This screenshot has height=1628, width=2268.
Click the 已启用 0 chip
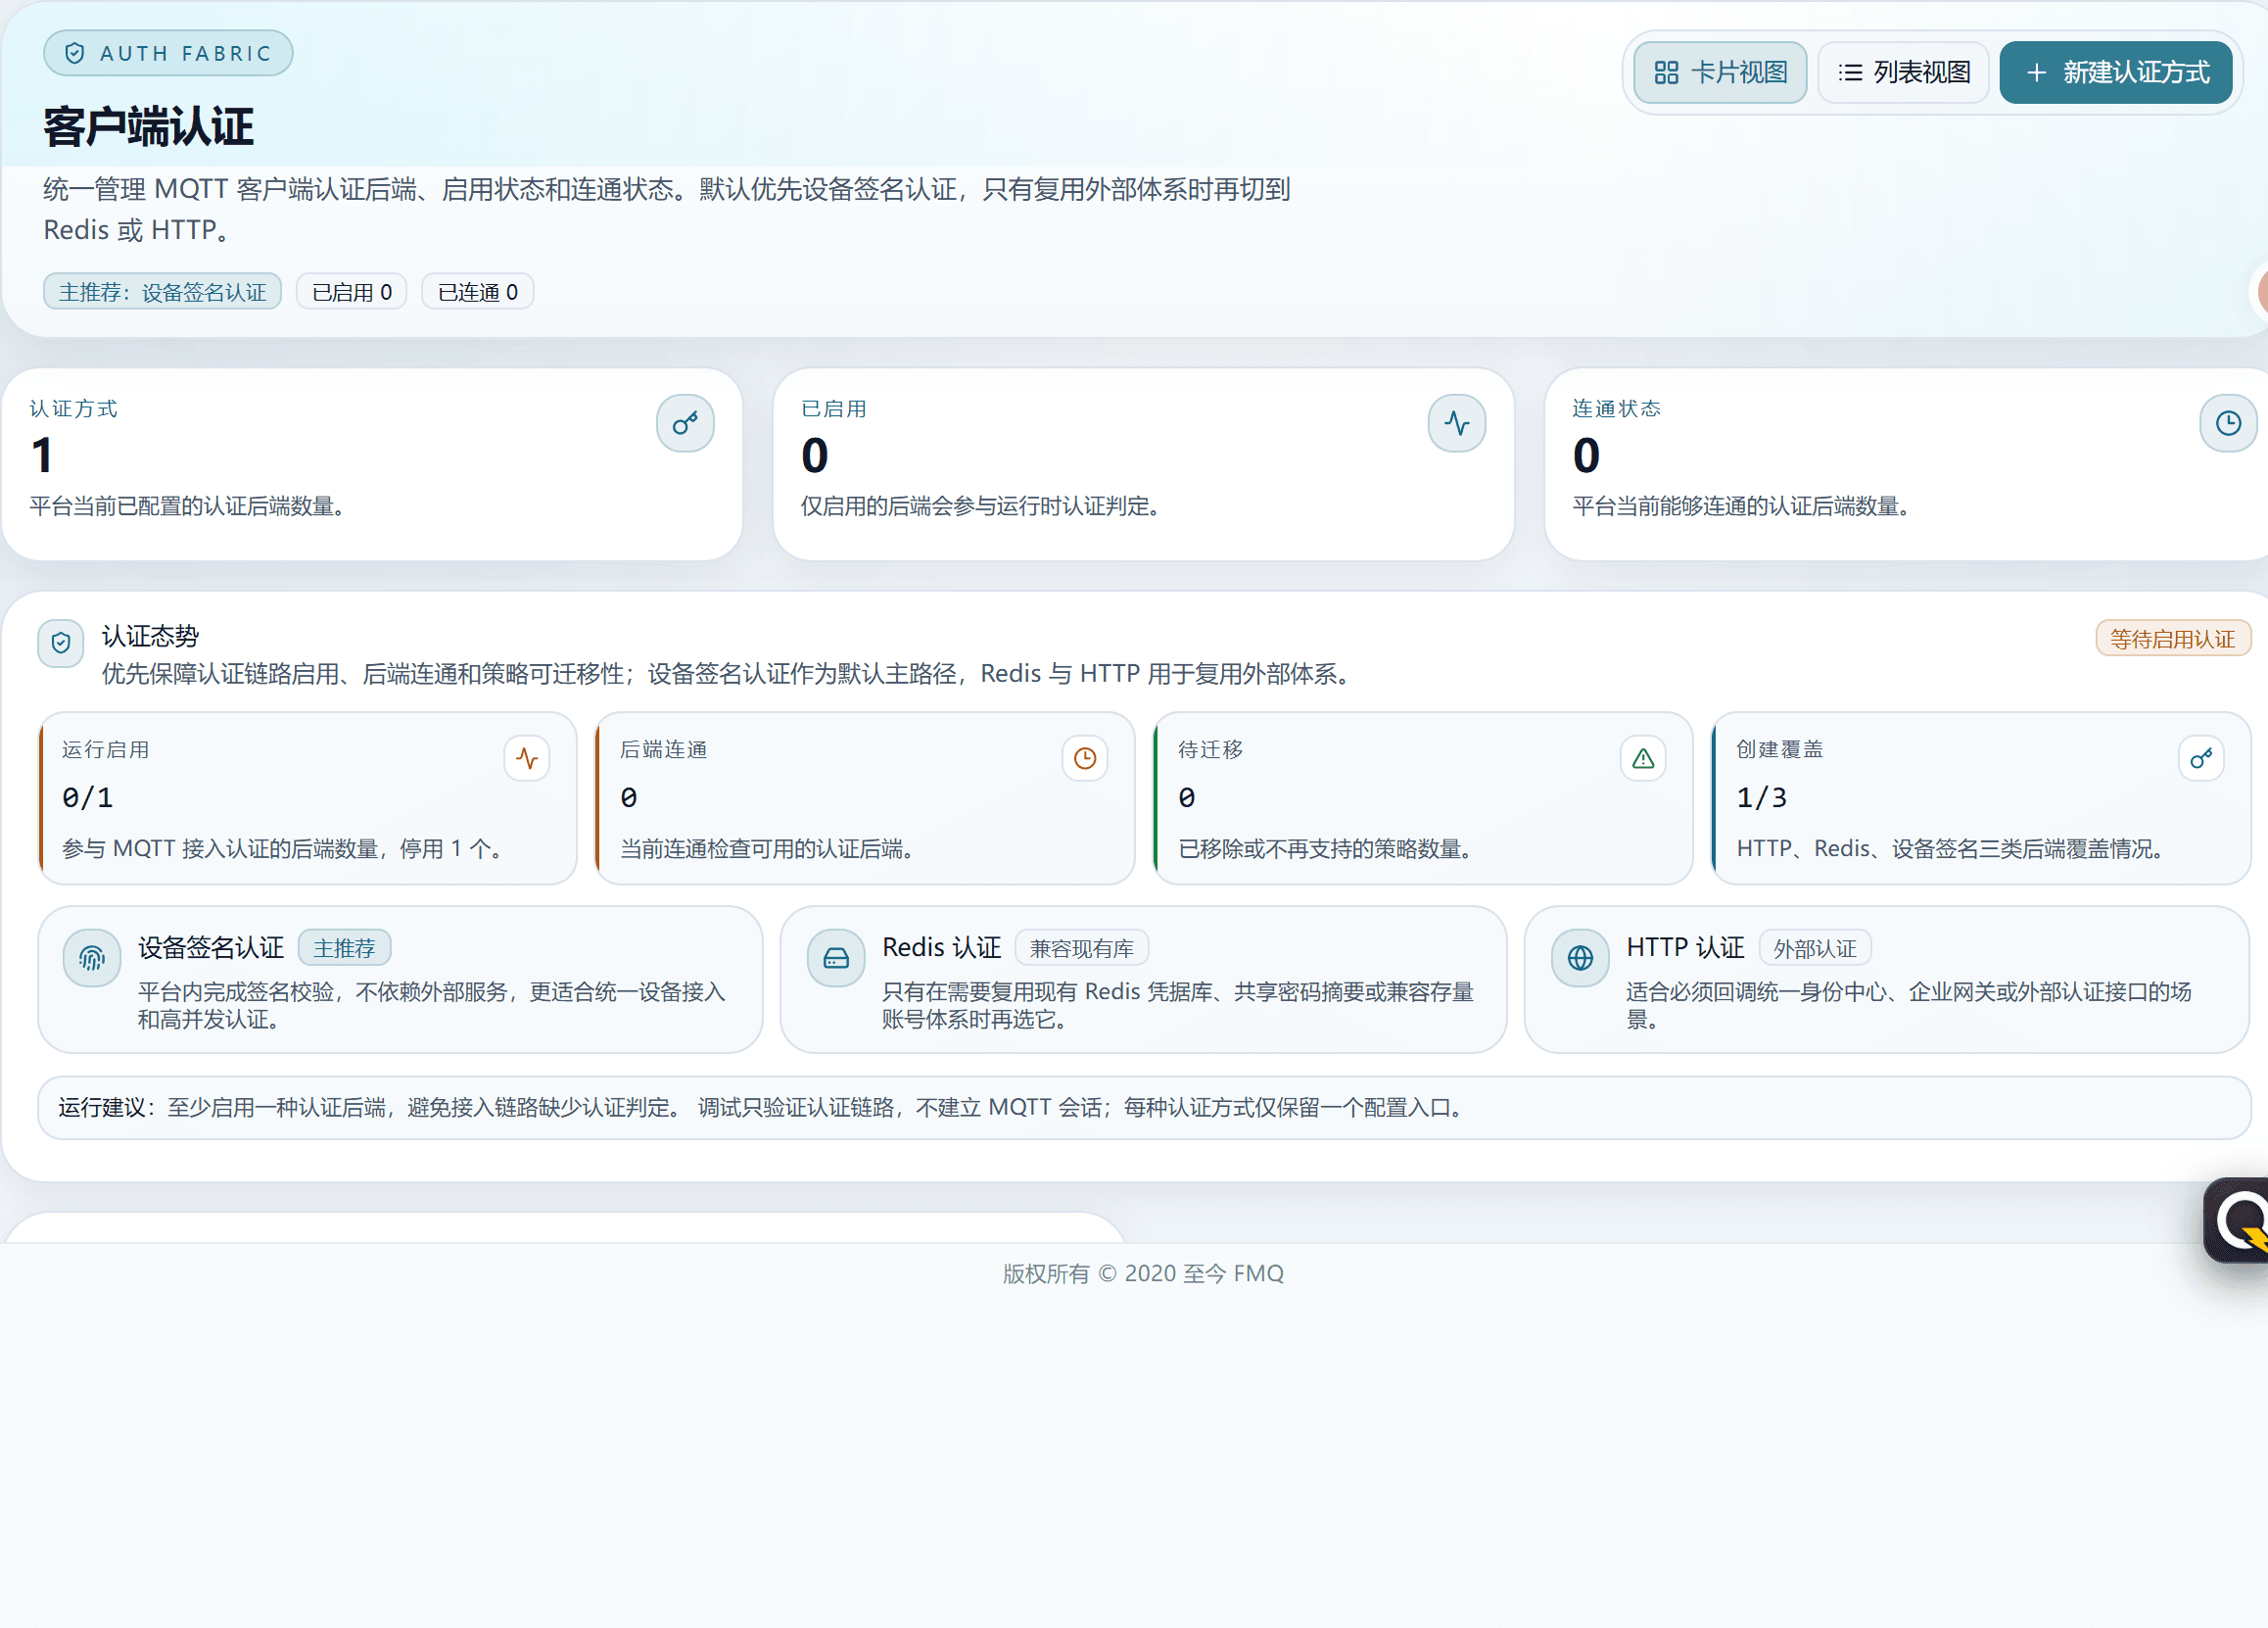pyautogui.click(x=352, y=292)
